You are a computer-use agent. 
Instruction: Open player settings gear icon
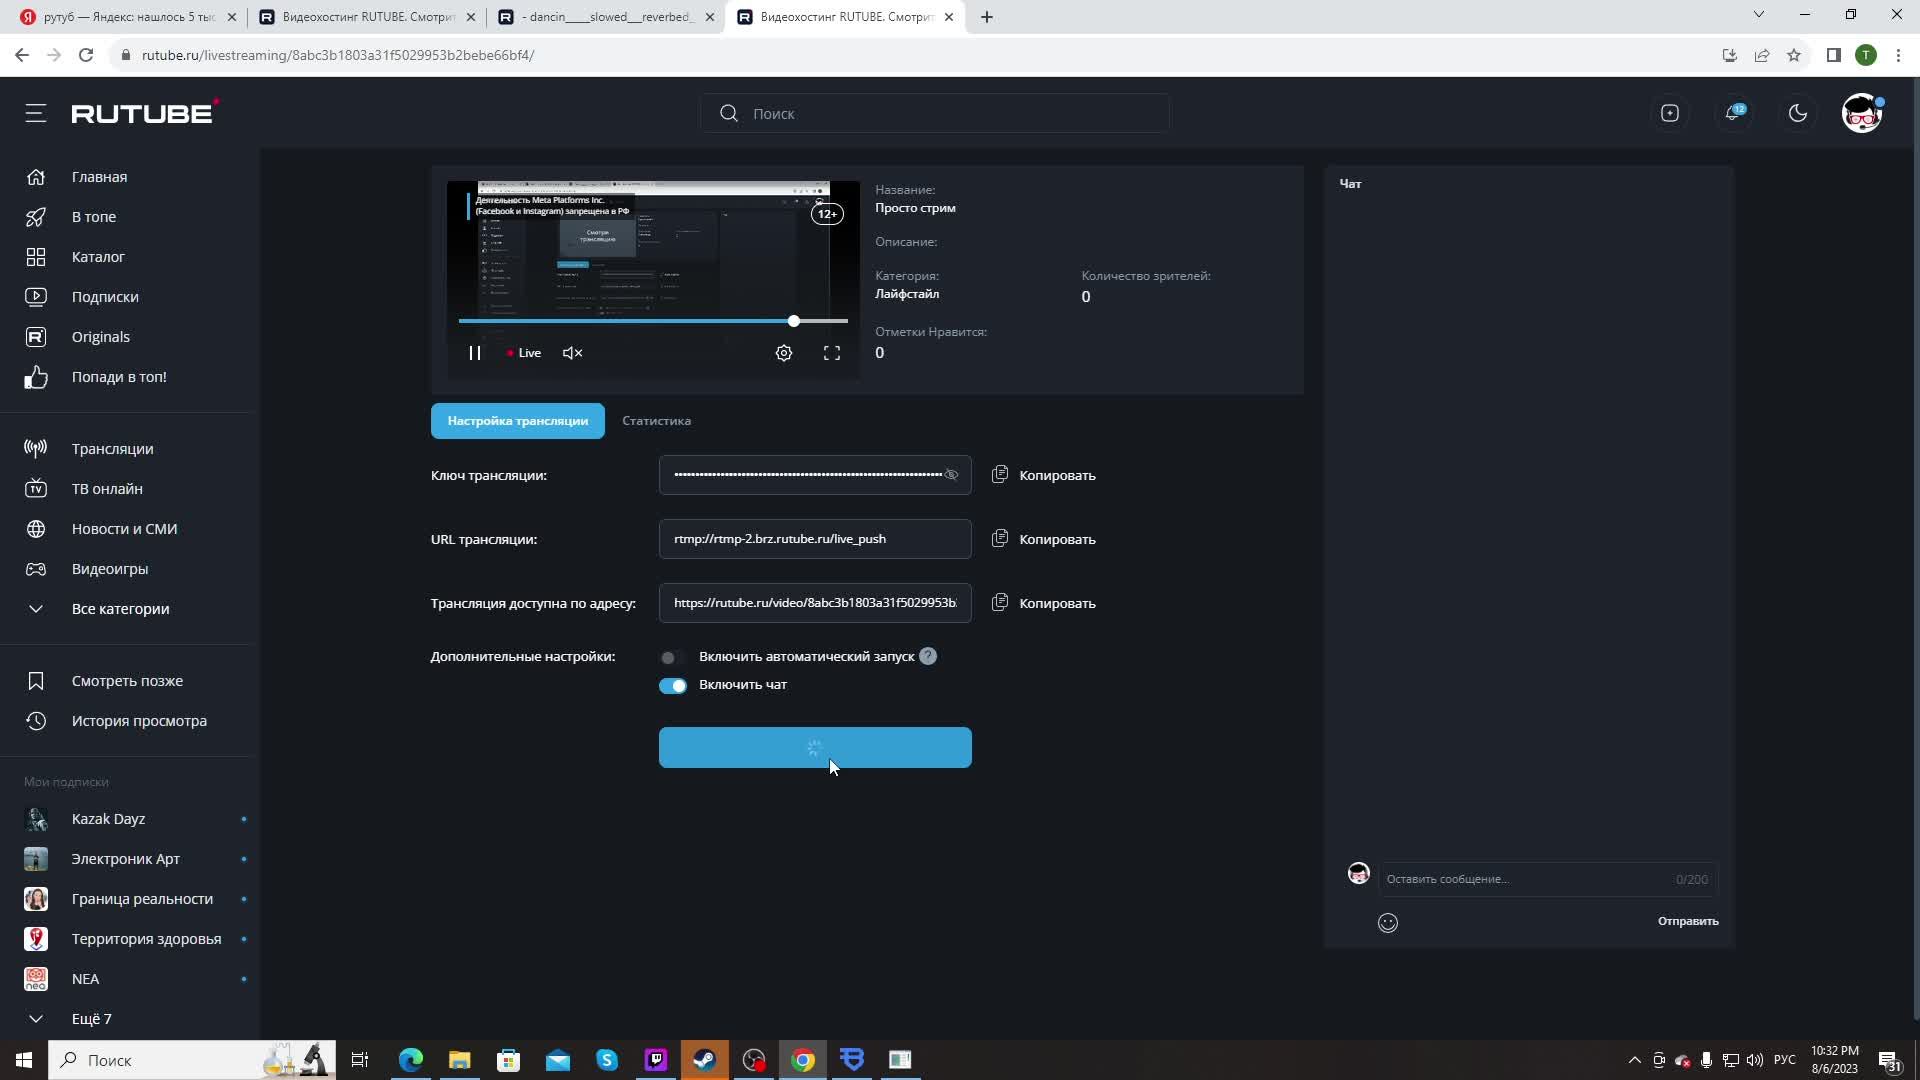point(784,353)
